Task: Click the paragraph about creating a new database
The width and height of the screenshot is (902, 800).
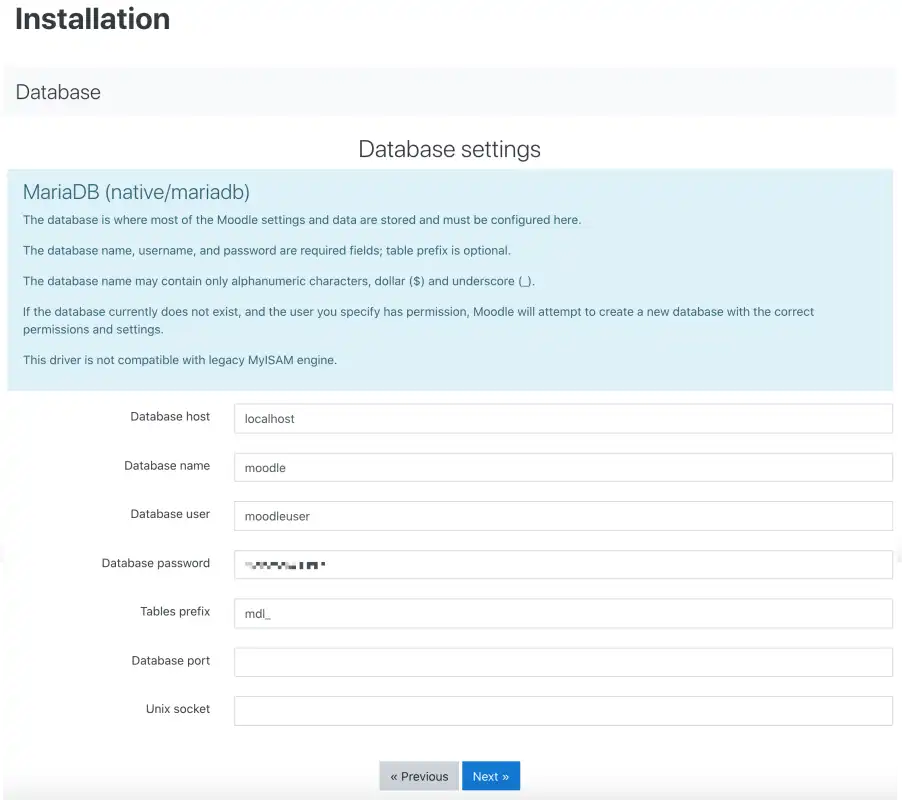Action: 418,320
